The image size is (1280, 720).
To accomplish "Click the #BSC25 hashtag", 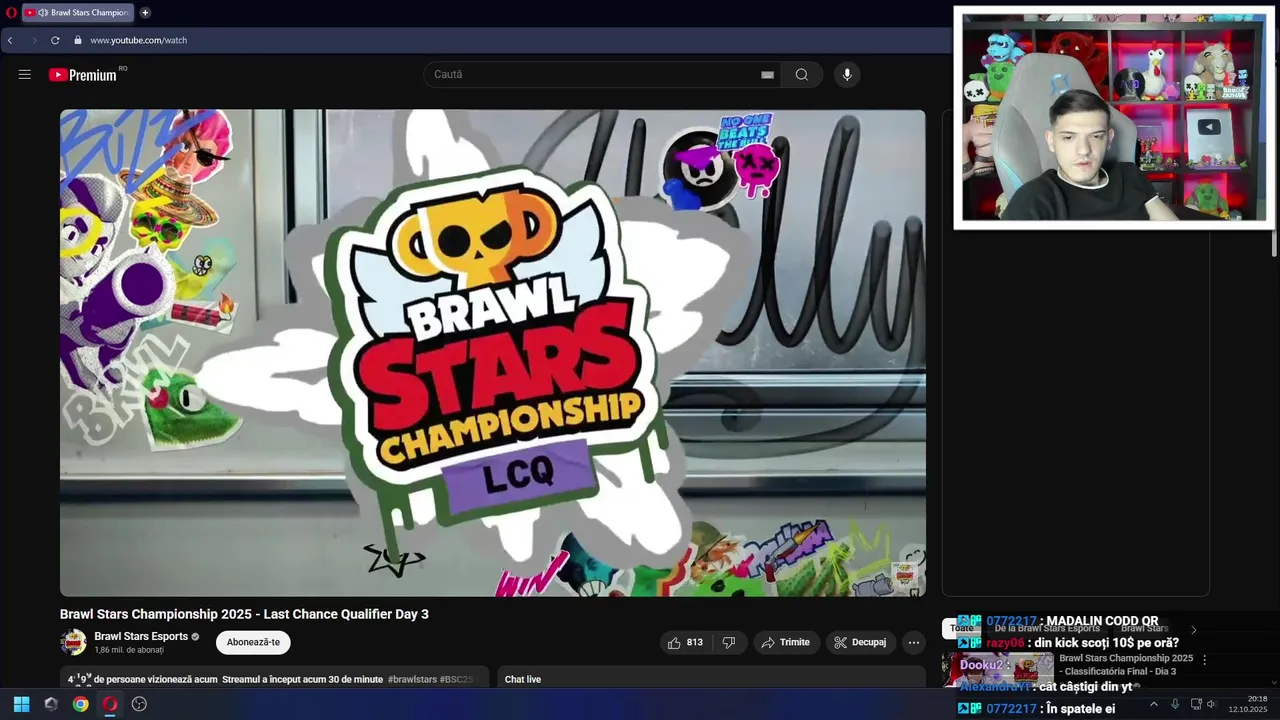I will click(456, 679).
